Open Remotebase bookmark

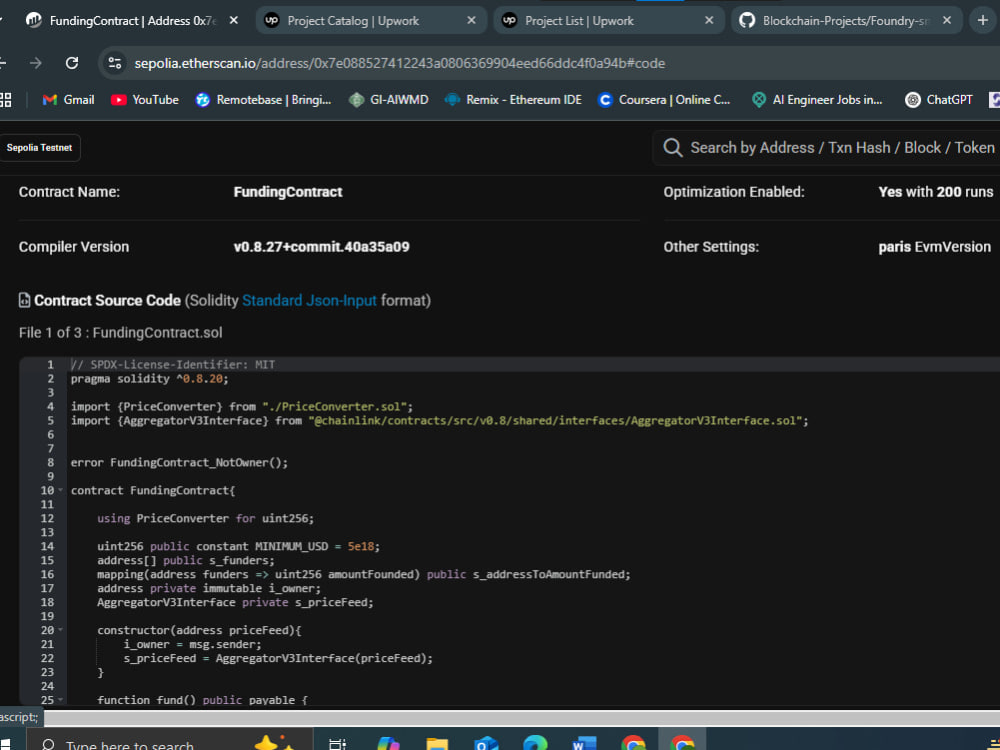tap(263, 99)
